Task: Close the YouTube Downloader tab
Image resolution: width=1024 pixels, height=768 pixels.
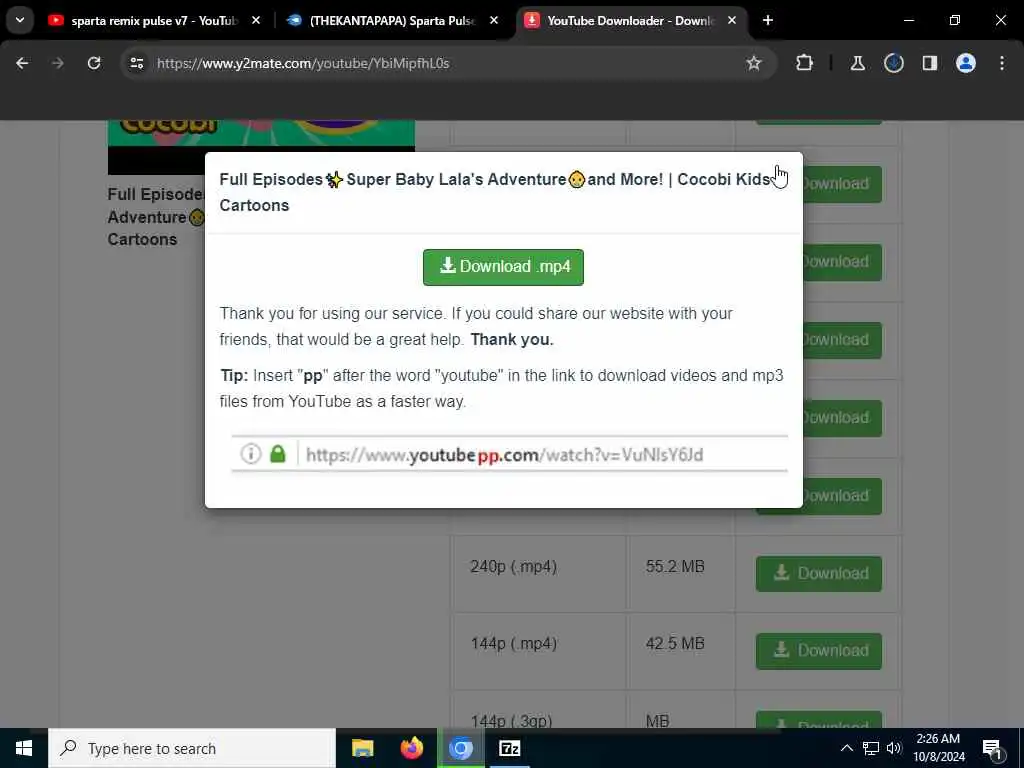Action: pyautogui.click(x=731, y=21)
